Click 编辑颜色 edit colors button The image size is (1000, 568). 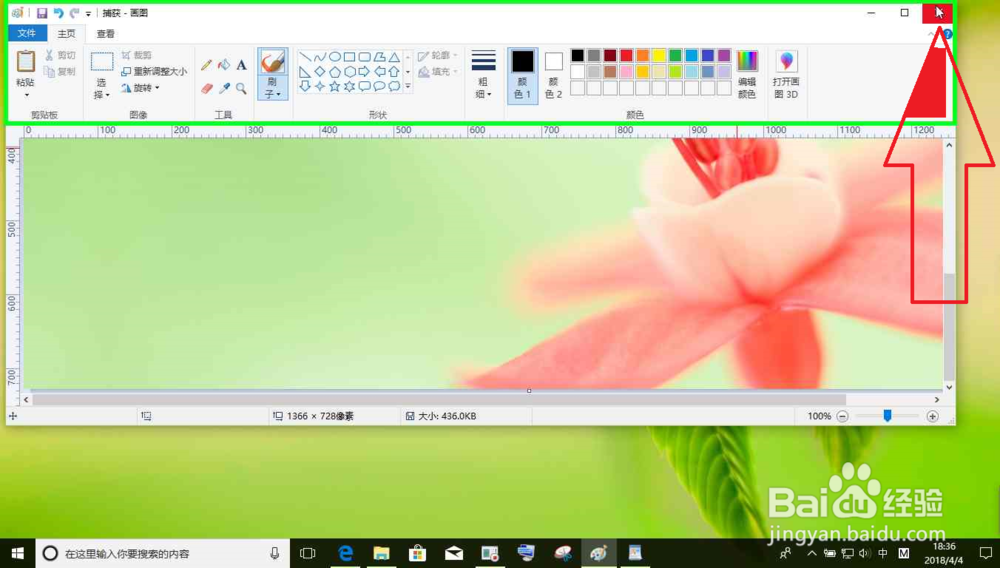[747, 74]
